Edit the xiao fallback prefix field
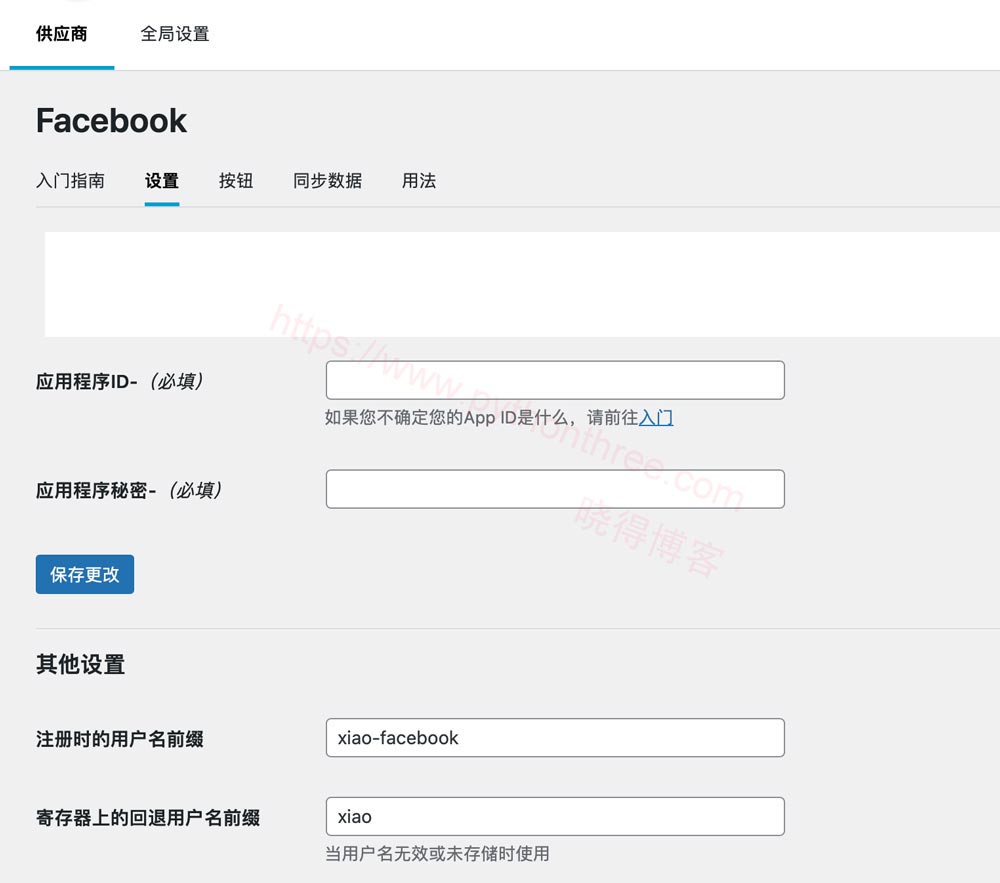 tap(555, 816)
